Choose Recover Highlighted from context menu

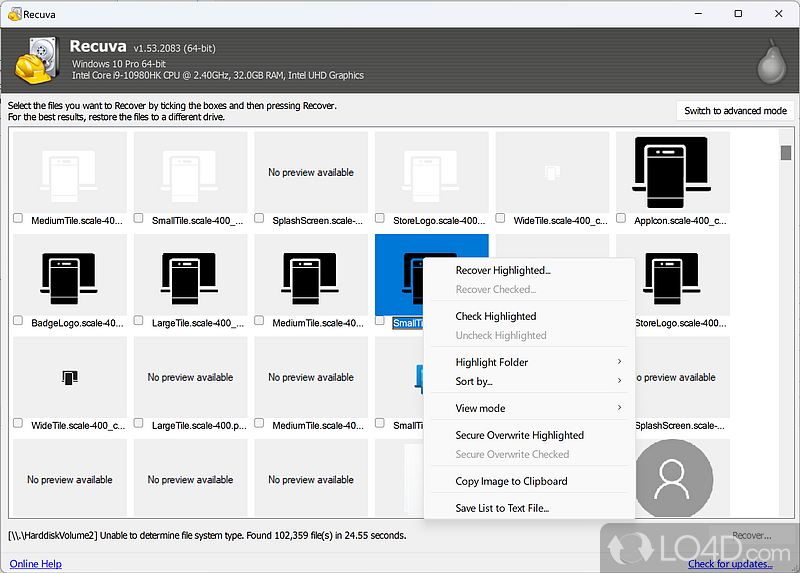point(530,270)
